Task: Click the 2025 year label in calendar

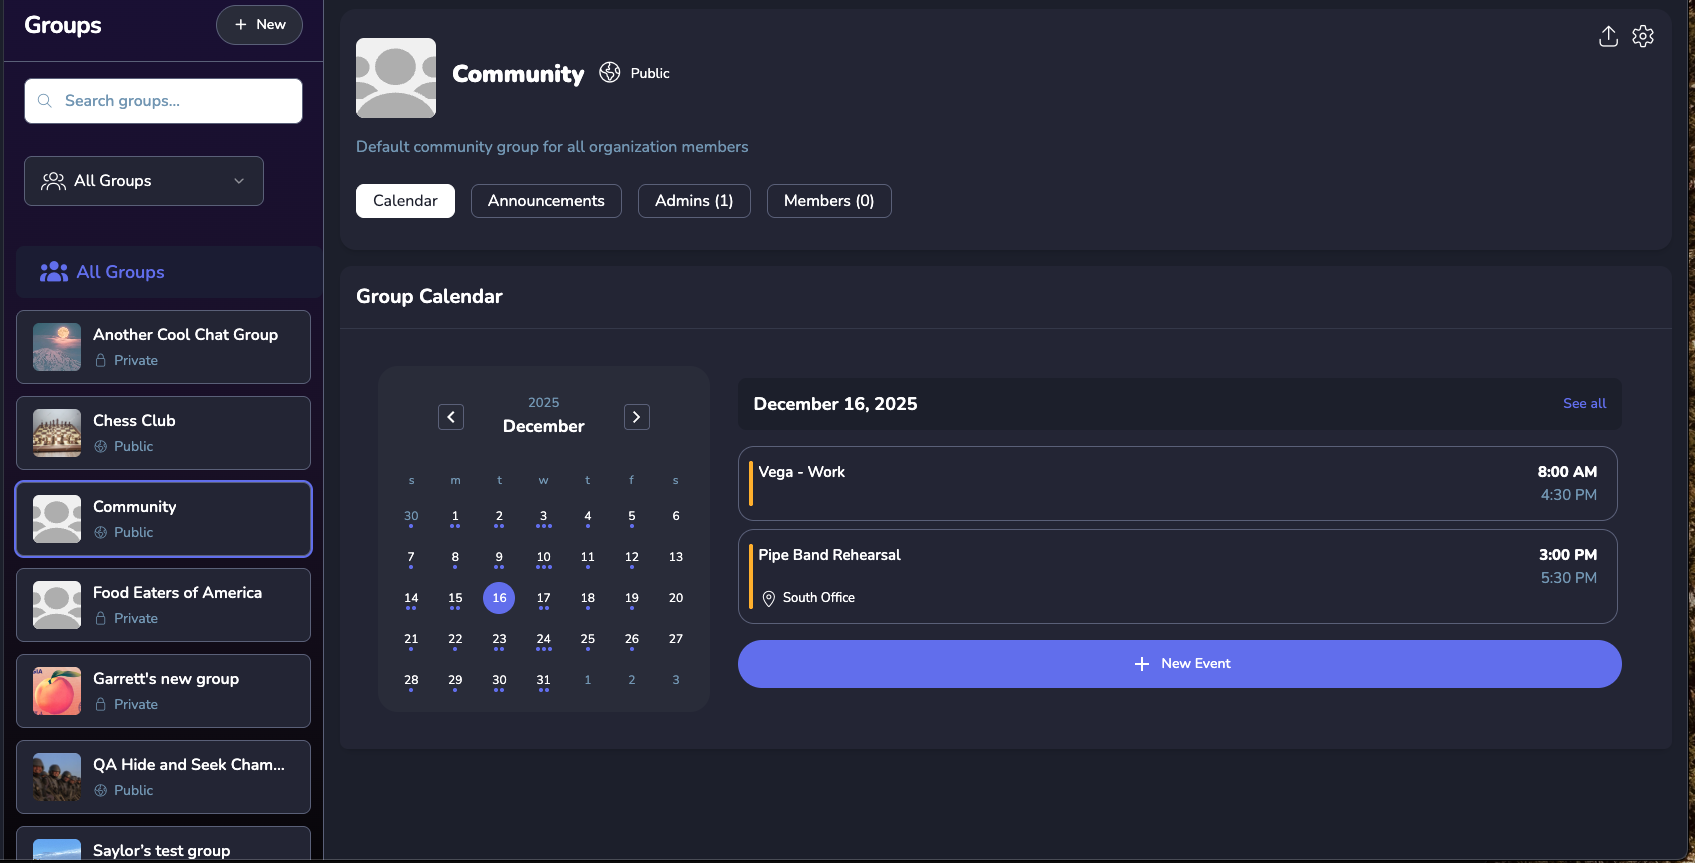Action: (x=544, y=403)
